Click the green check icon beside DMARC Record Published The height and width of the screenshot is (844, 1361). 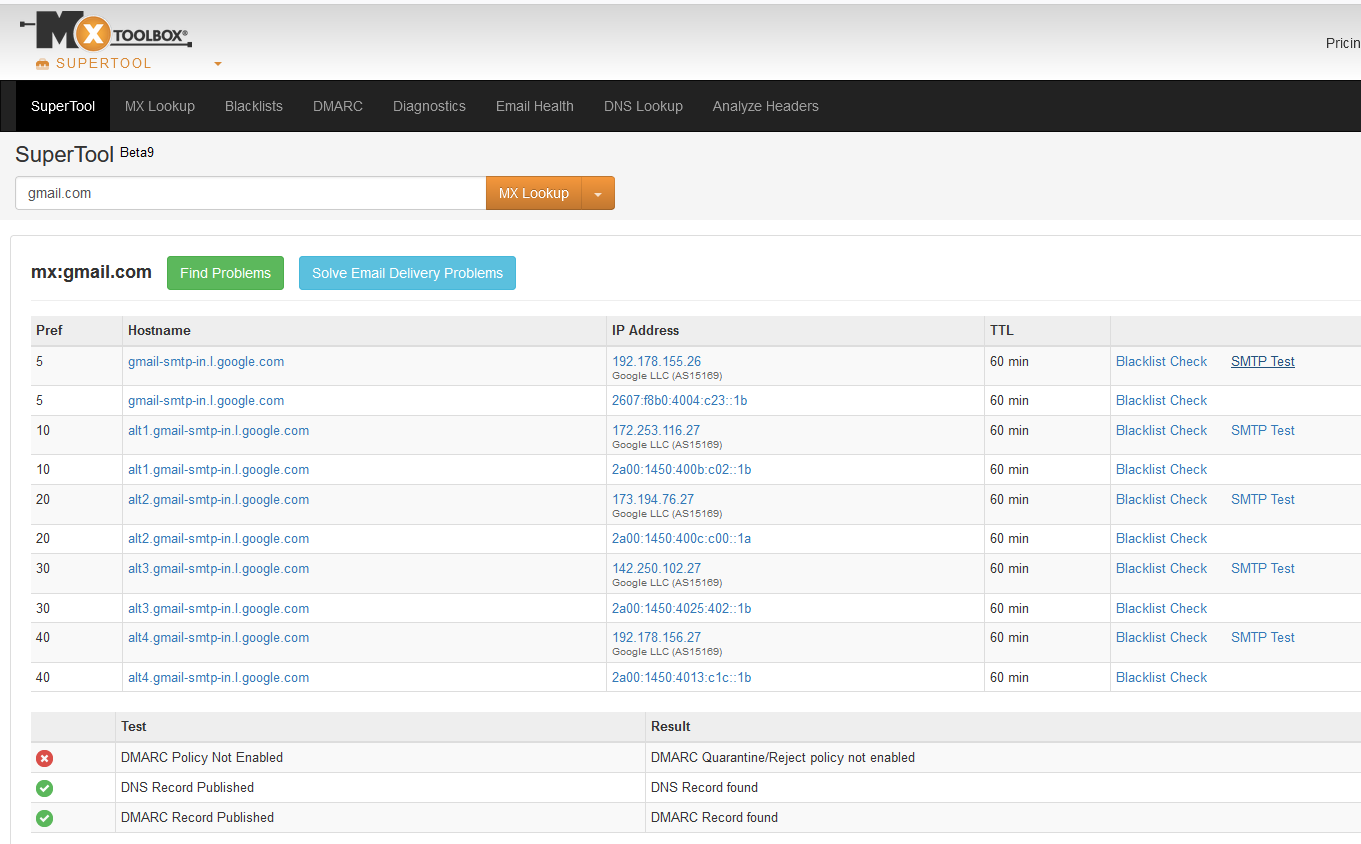tap(44, 818)
